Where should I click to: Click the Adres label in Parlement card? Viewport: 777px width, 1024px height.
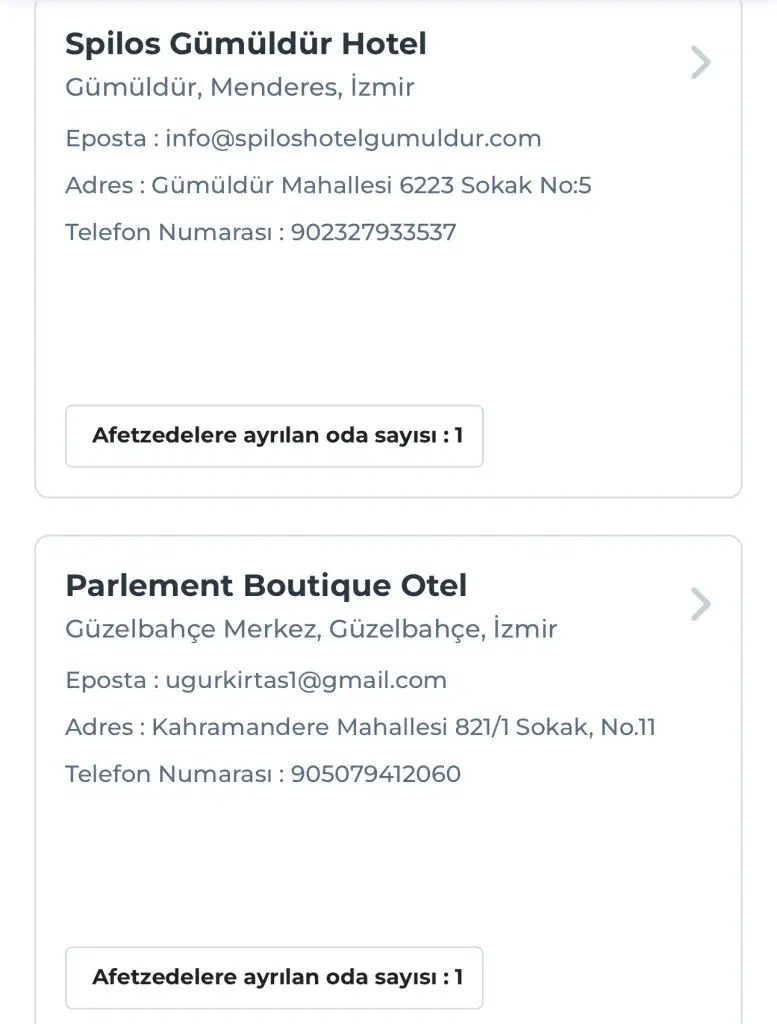(x=99, y=727)
